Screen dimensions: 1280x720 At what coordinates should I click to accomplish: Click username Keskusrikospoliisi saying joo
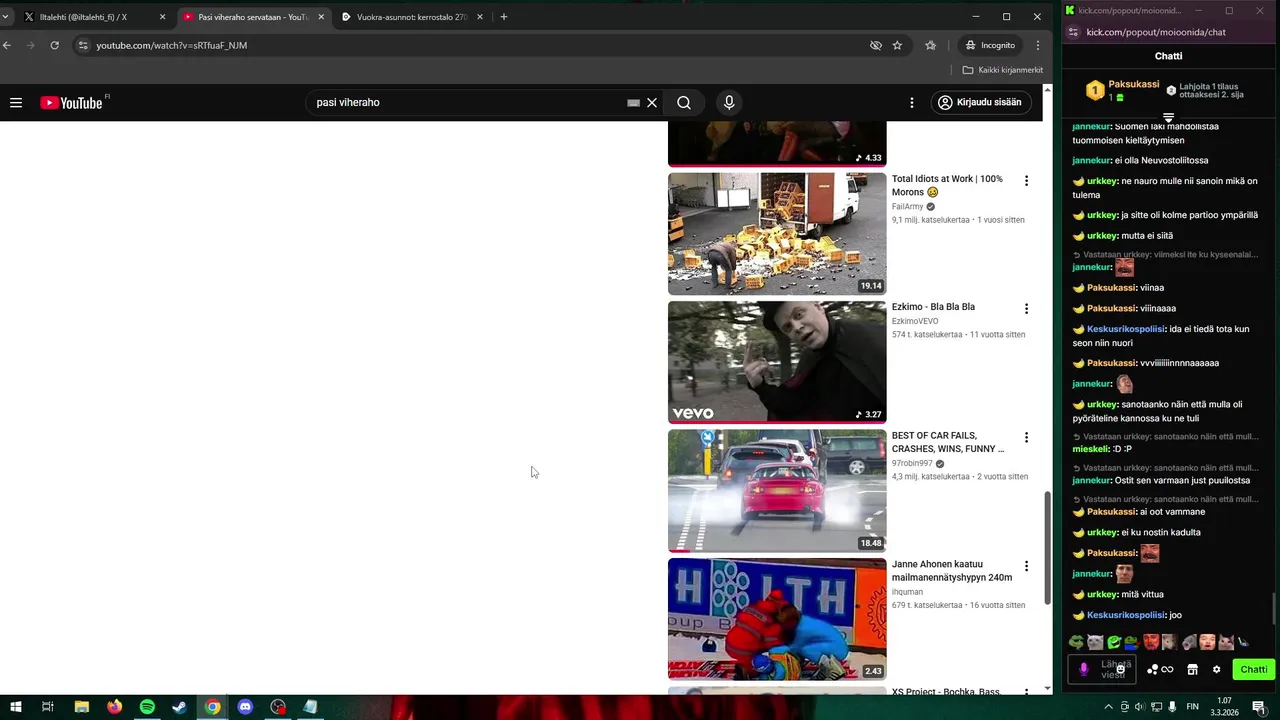(1126, 615)
